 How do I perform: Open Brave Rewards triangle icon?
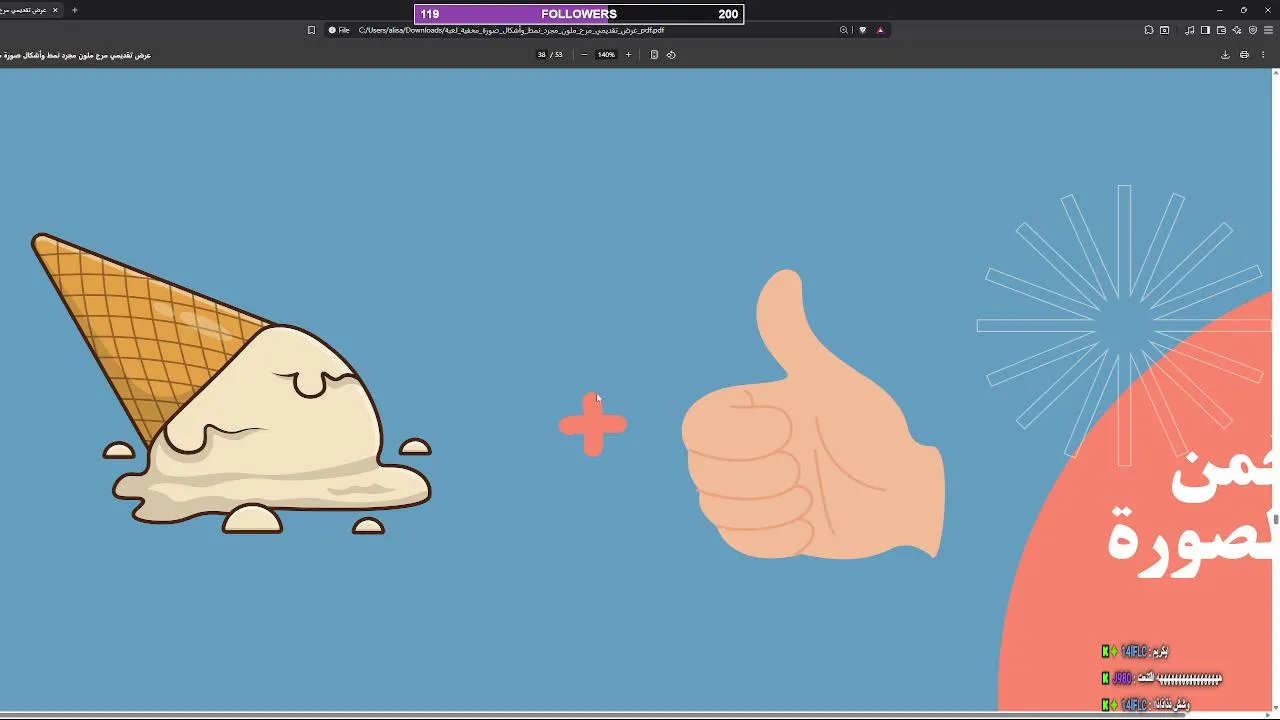880,30
